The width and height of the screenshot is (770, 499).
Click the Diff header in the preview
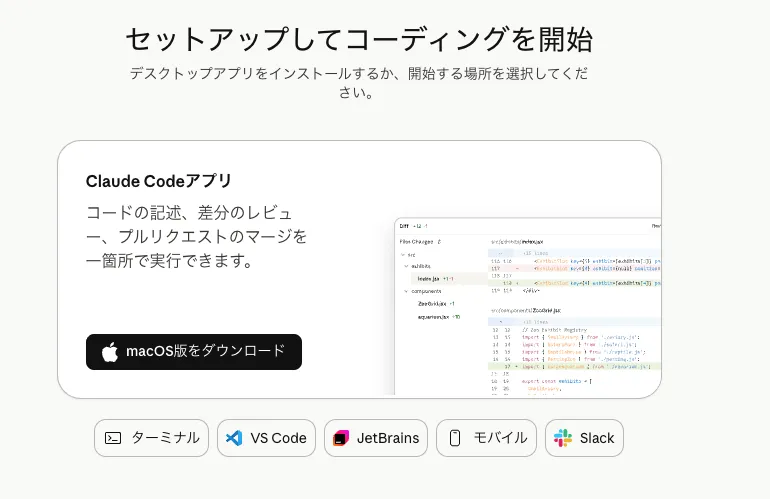(404, 226)
